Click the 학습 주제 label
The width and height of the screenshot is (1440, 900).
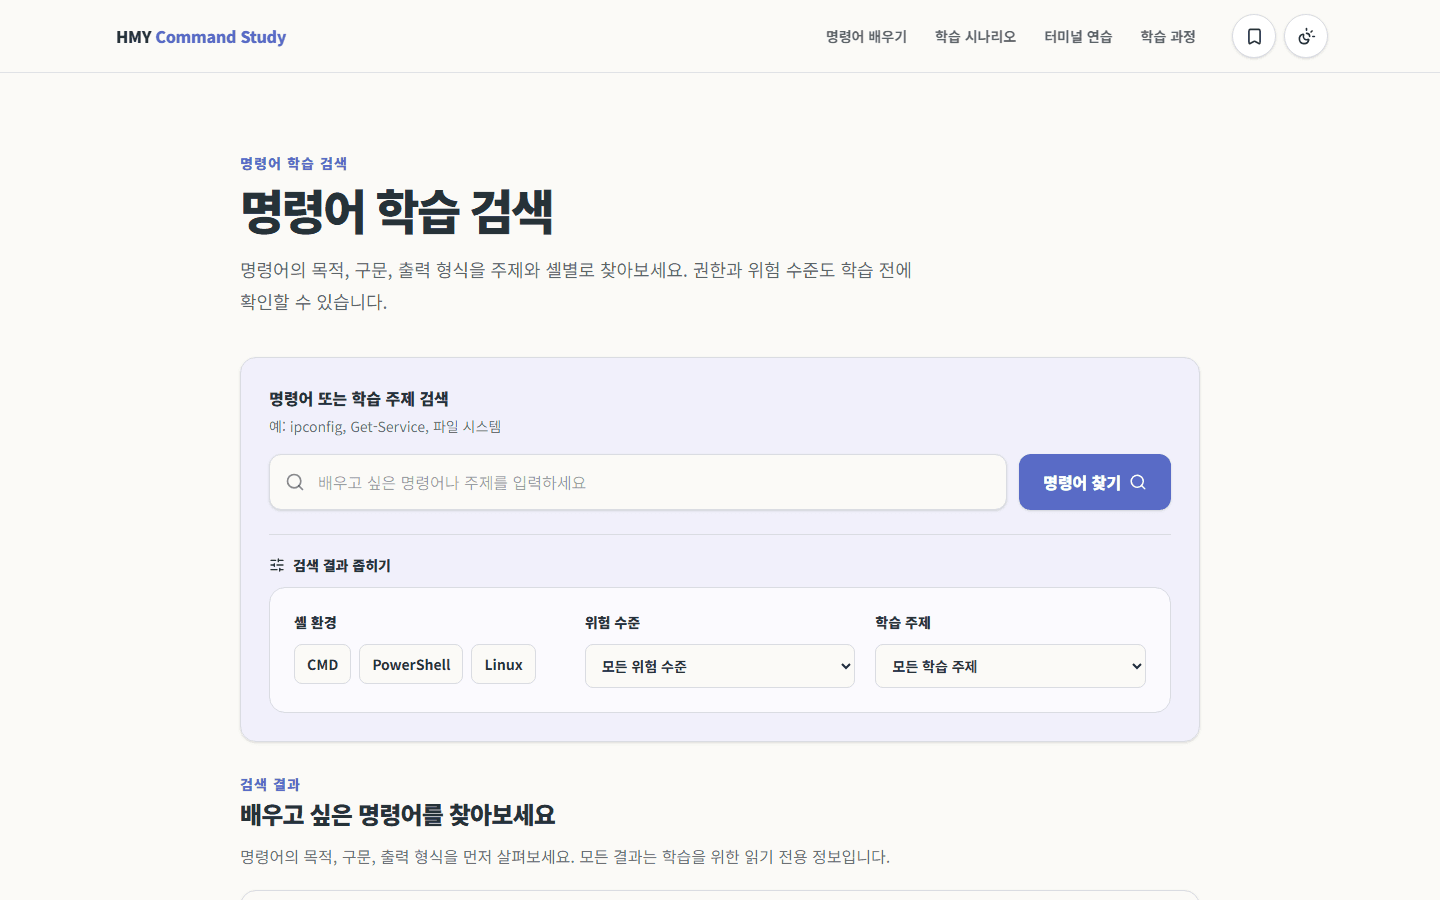point(903,622)
